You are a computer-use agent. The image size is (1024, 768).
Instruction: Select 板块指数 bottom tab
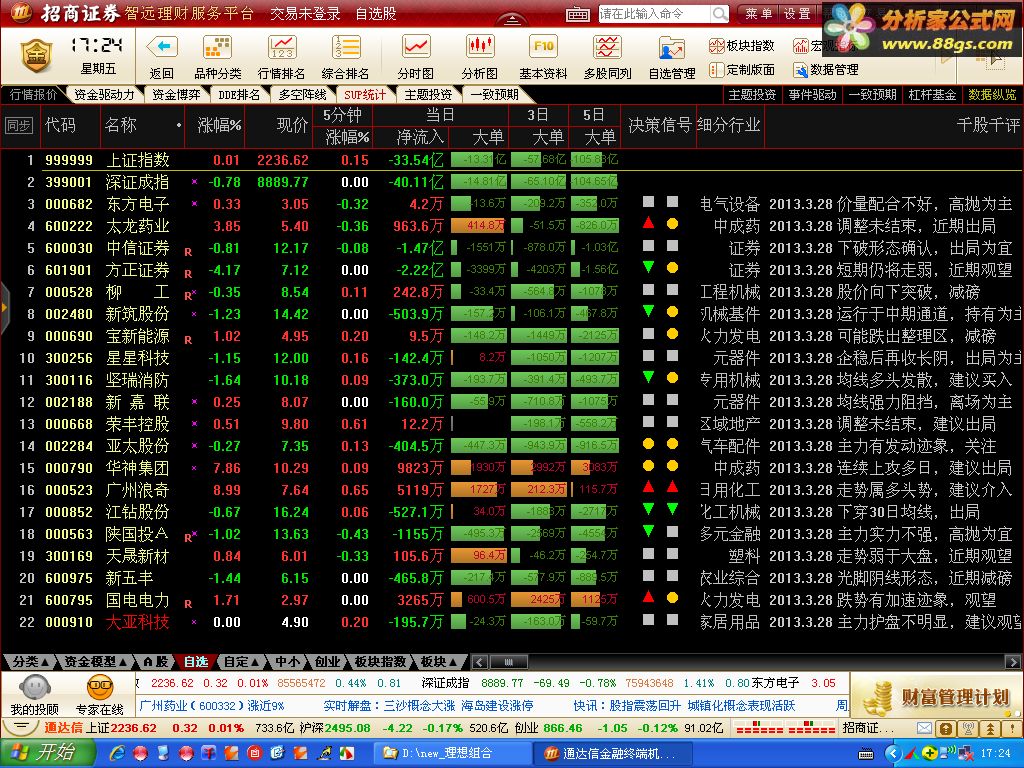tap(380, 662)
